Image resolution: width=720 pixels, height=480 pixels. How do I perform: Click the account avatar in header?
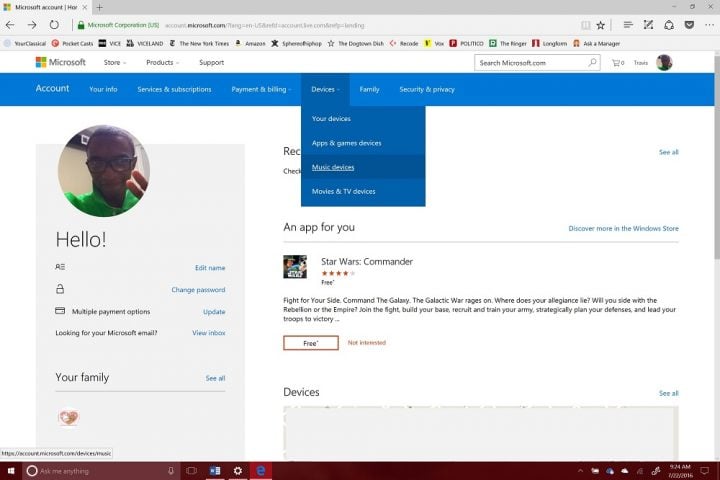click(664, 62)
